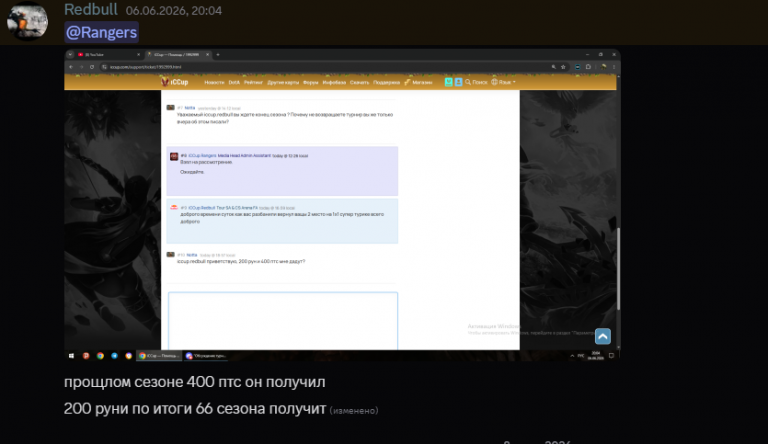Select the iCCup support ticket browser tab
768x444 pixels.
pyautogui.click(x=176, y=54)
